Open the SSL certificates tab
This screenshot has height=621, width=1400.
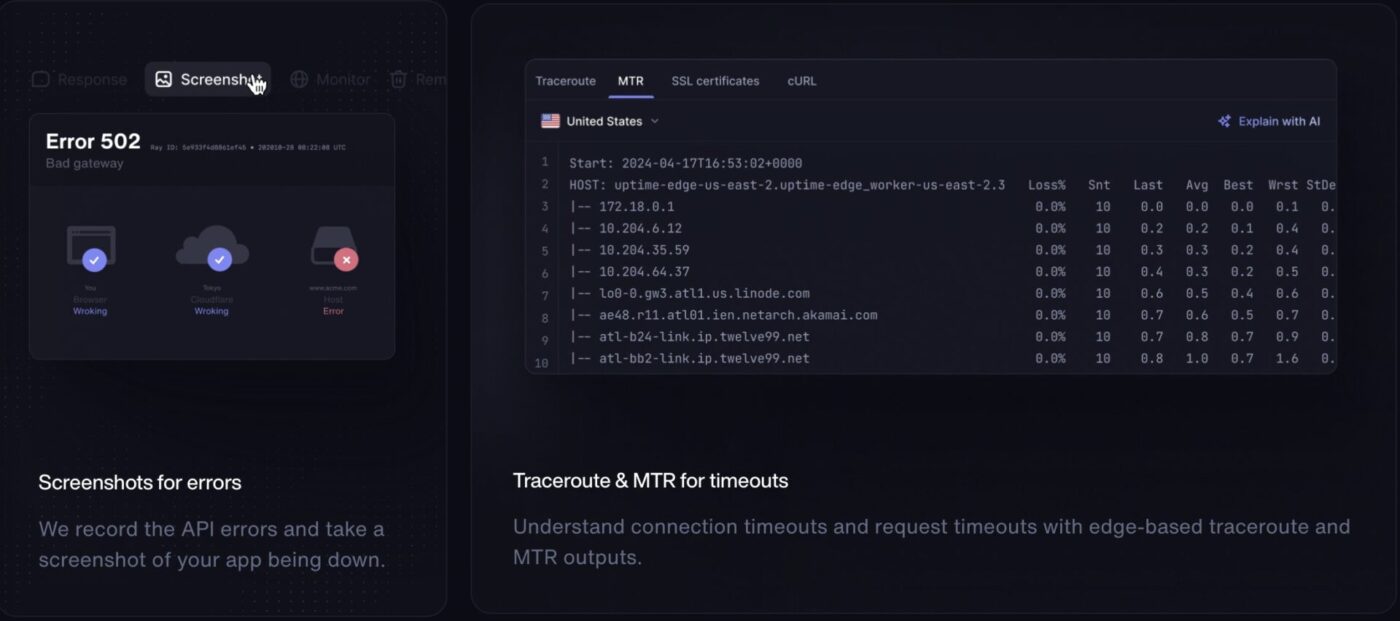tap(715, 81)
